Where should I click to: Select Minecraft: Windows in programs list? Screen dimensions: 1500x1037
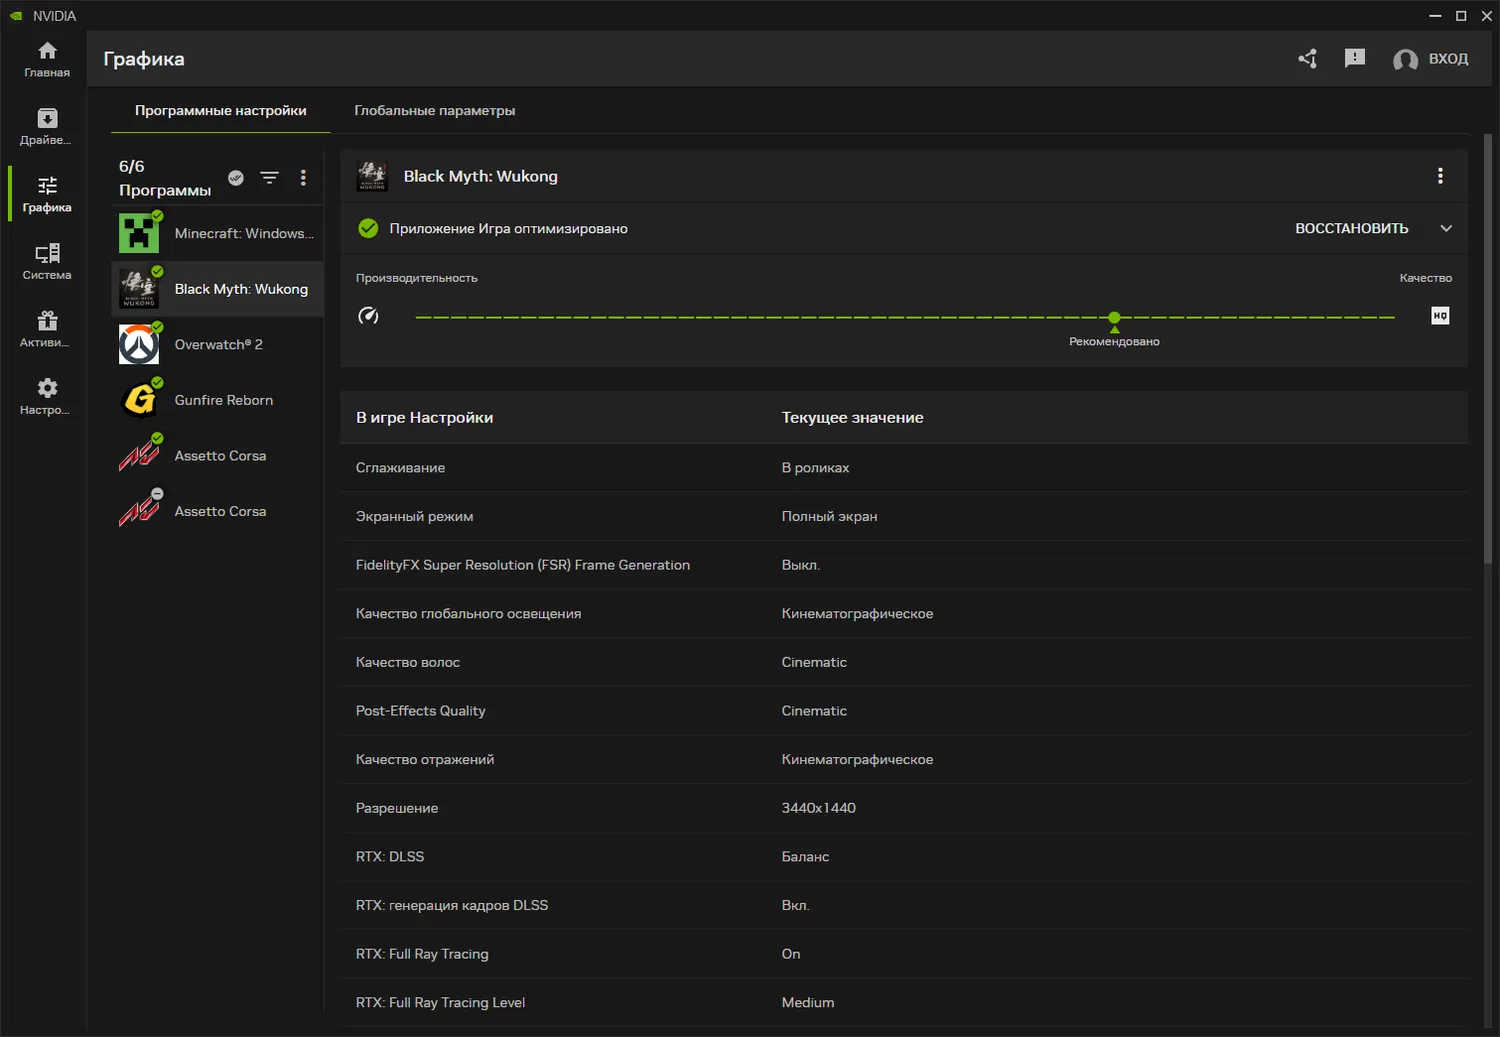218,233
